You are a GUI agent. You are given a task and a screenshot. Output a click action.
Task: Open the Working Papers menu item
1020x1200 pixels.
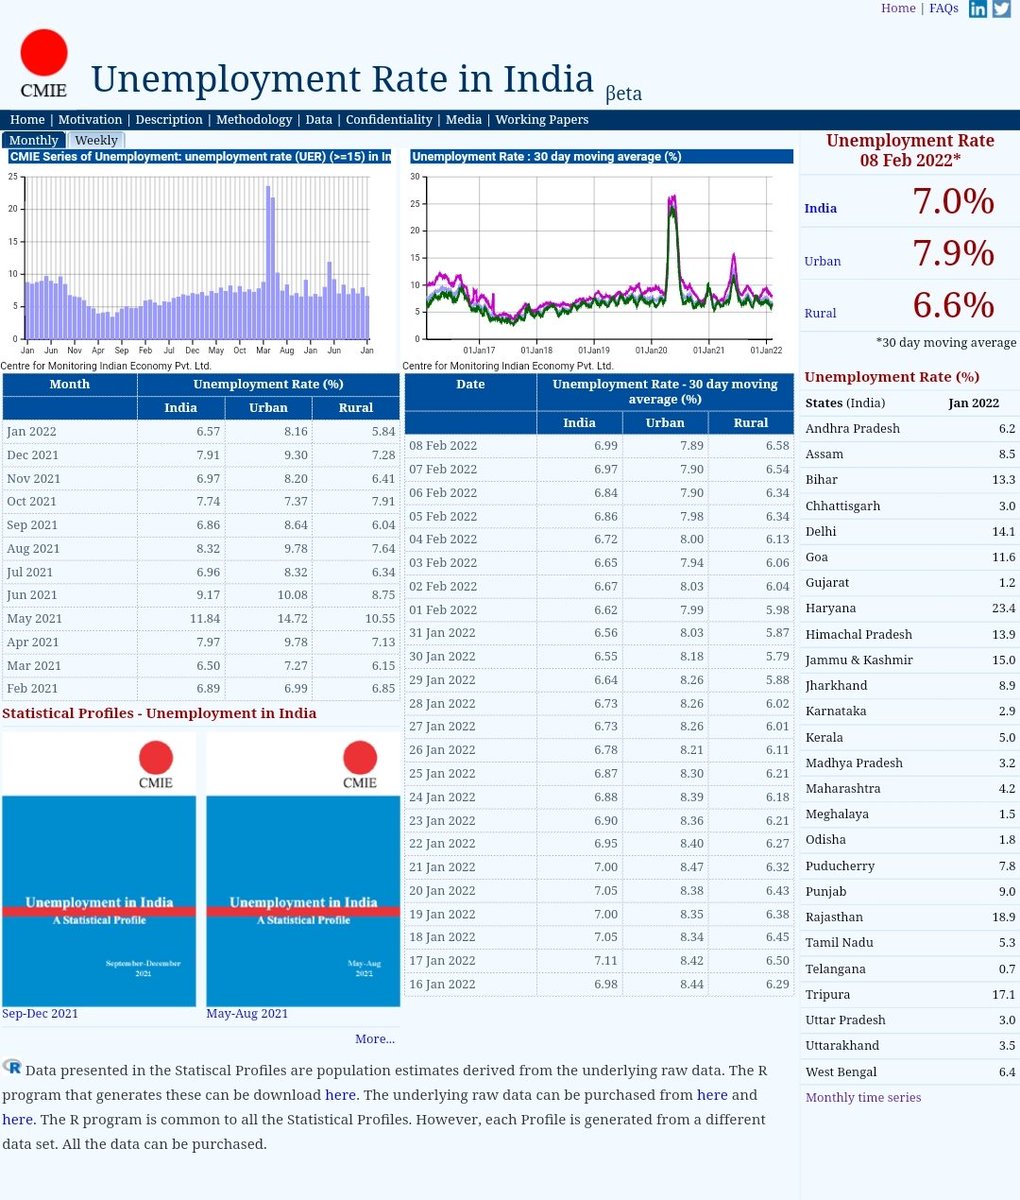[x=542, y=120]
